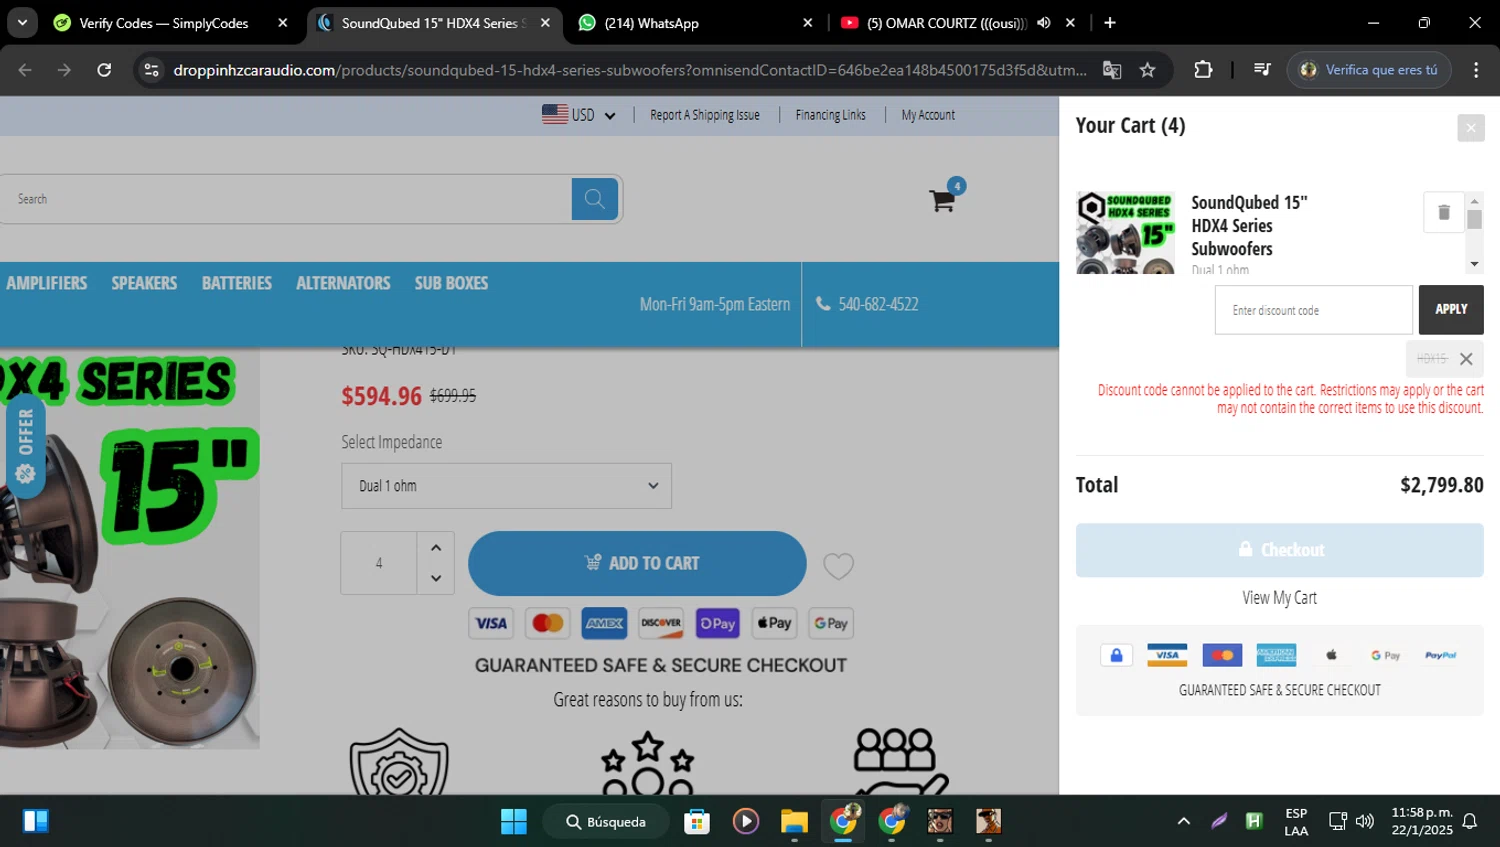Close the Your Cart panel
This screenshot has width=1500, height=847.
(x=1470, y=128)
